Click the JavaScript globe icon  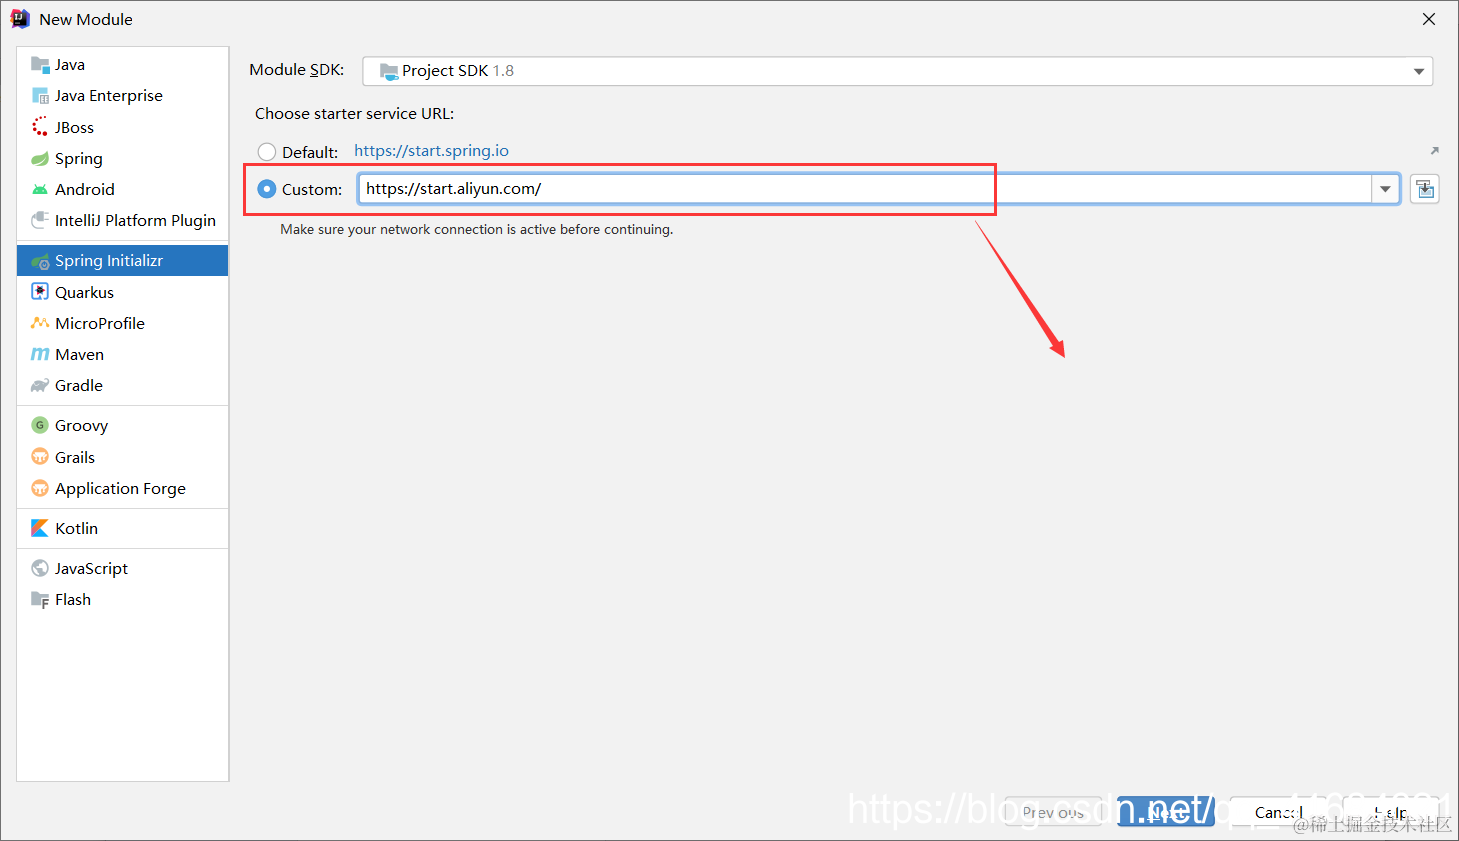click(x=40, y=568)
